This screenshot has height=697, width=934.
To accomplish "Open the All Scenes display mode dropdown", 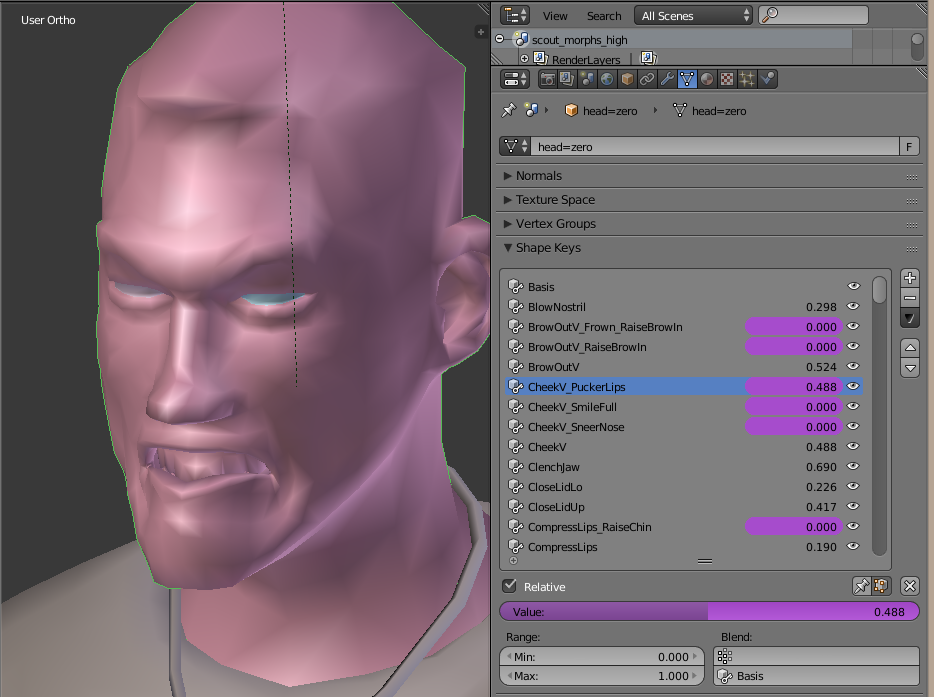I will click(694, 15).
